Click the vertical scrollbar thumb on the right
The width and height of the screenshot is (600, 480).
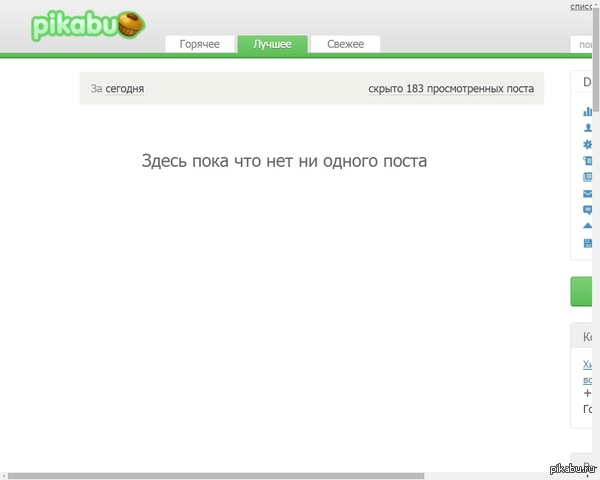point(596,60)
